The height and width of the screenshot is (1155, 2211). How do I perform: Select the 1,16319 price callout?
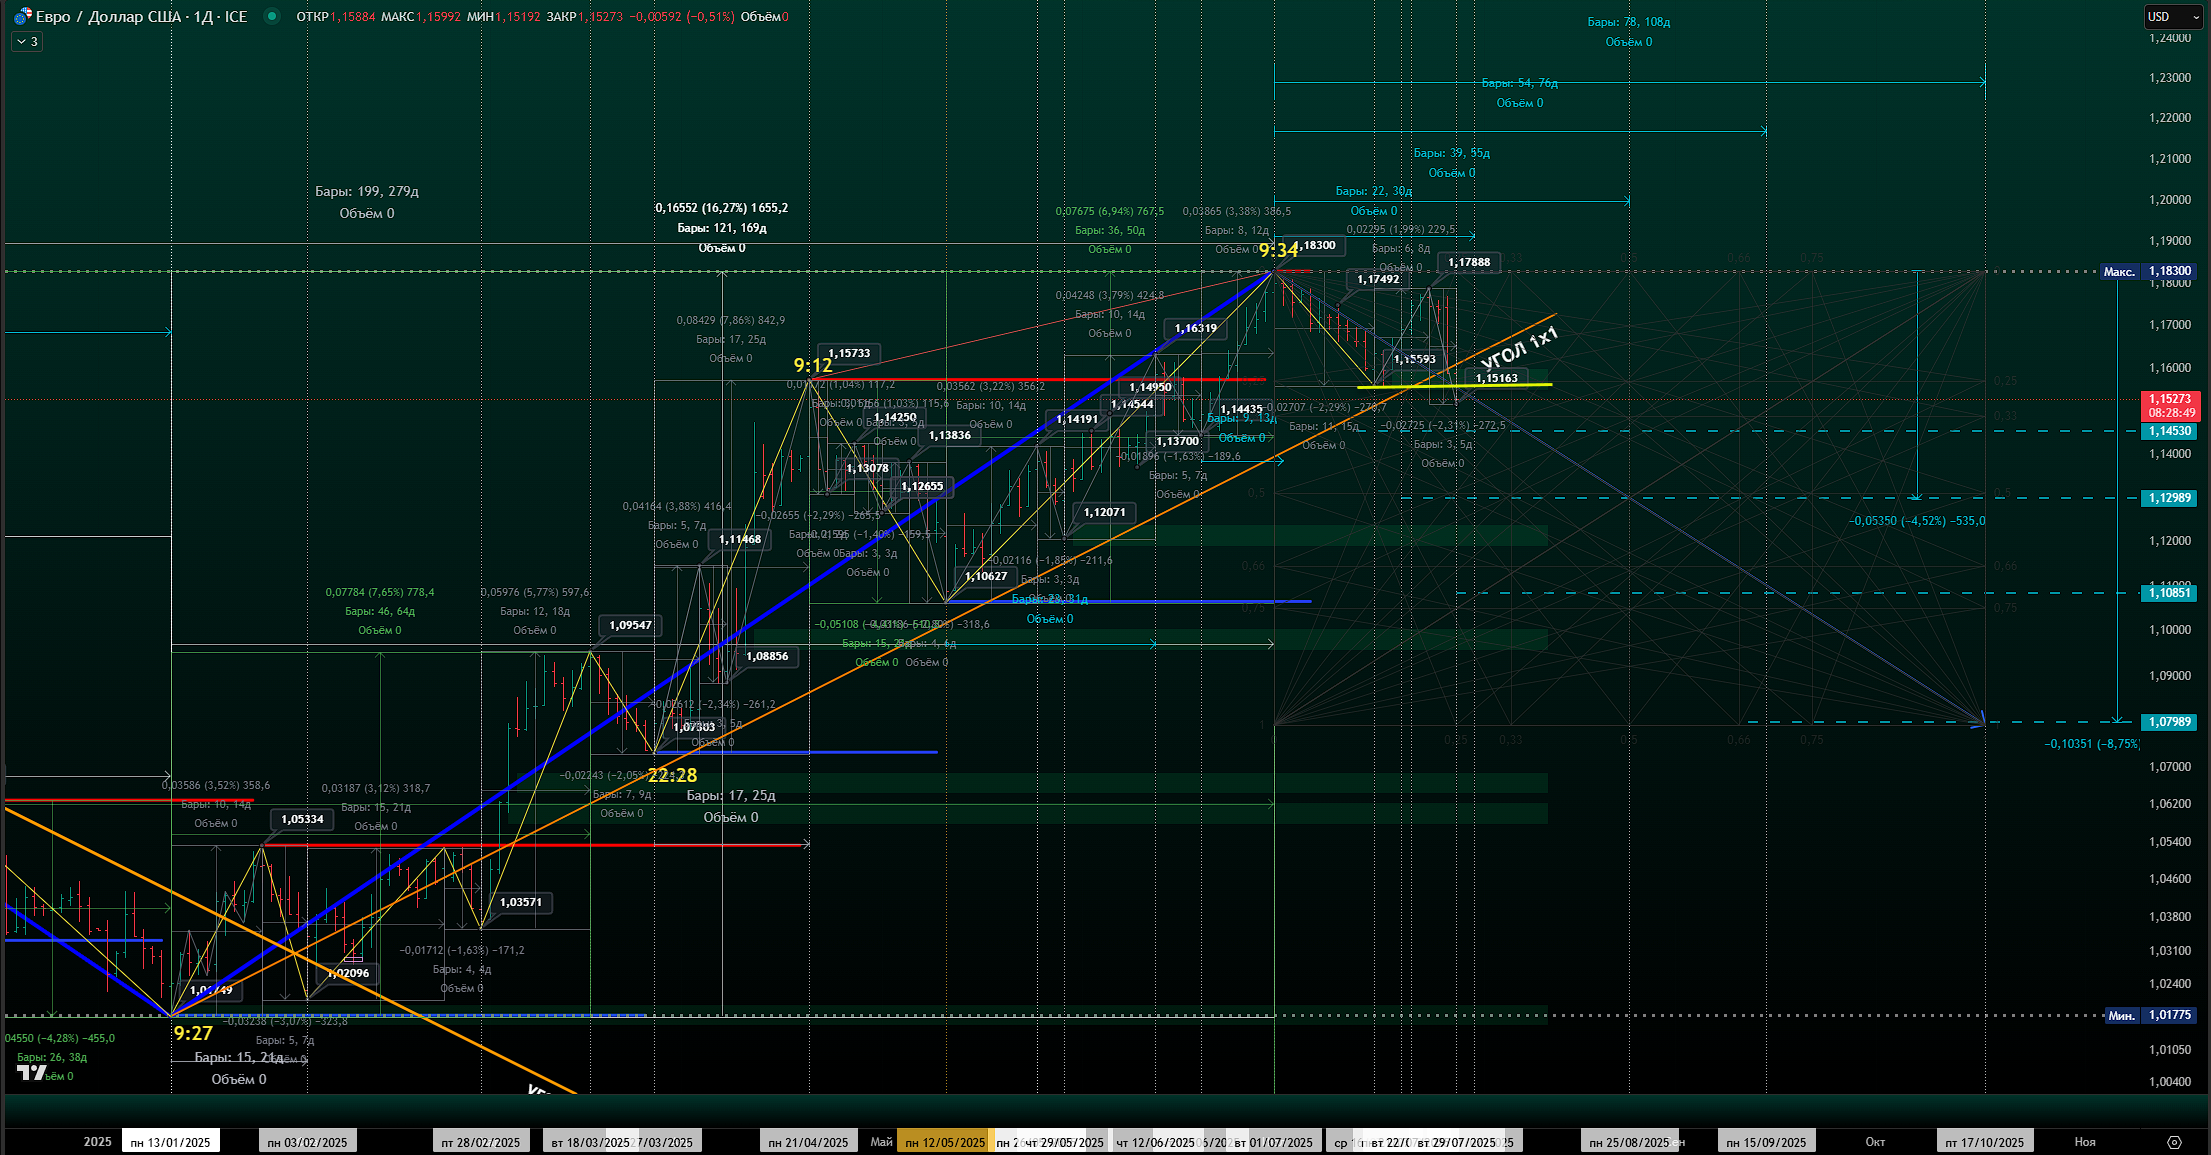click(1196, 328)
